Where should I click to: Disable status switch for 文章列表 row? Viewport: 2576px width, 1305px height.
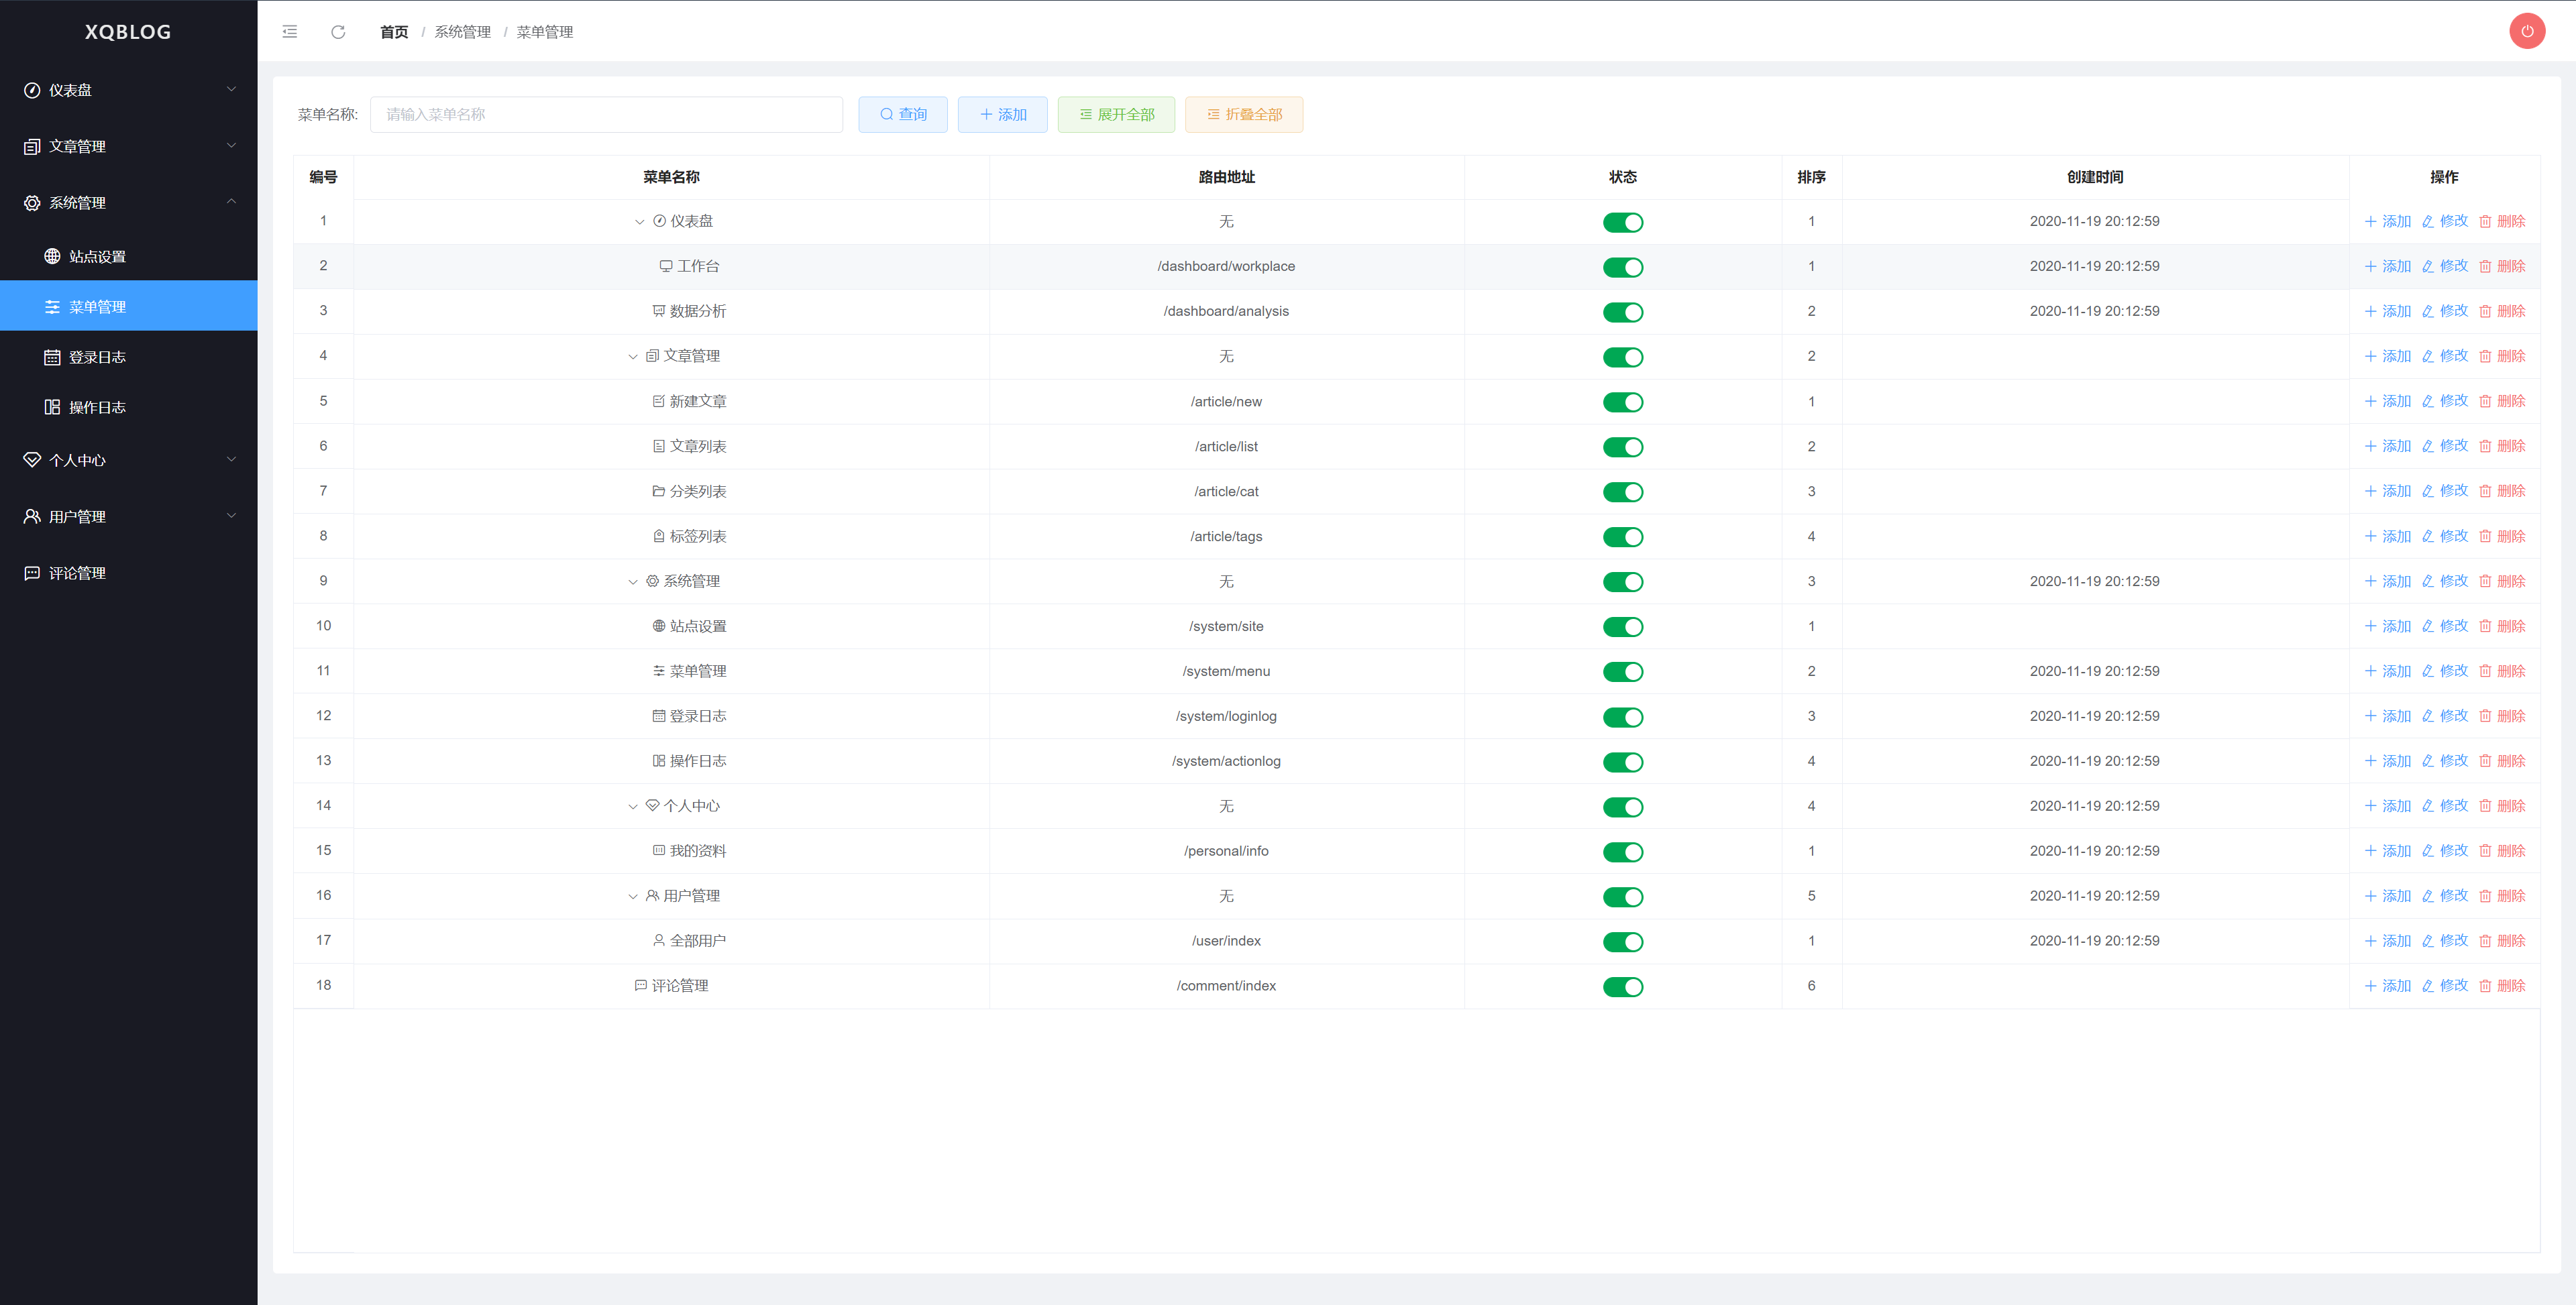pyautogui.click(x=1622, y=447)
